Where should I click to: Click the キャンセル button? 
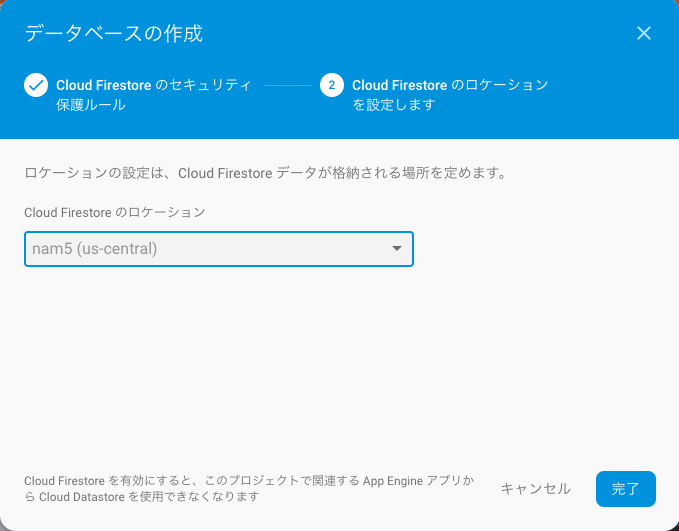click(x=536, y=489)
